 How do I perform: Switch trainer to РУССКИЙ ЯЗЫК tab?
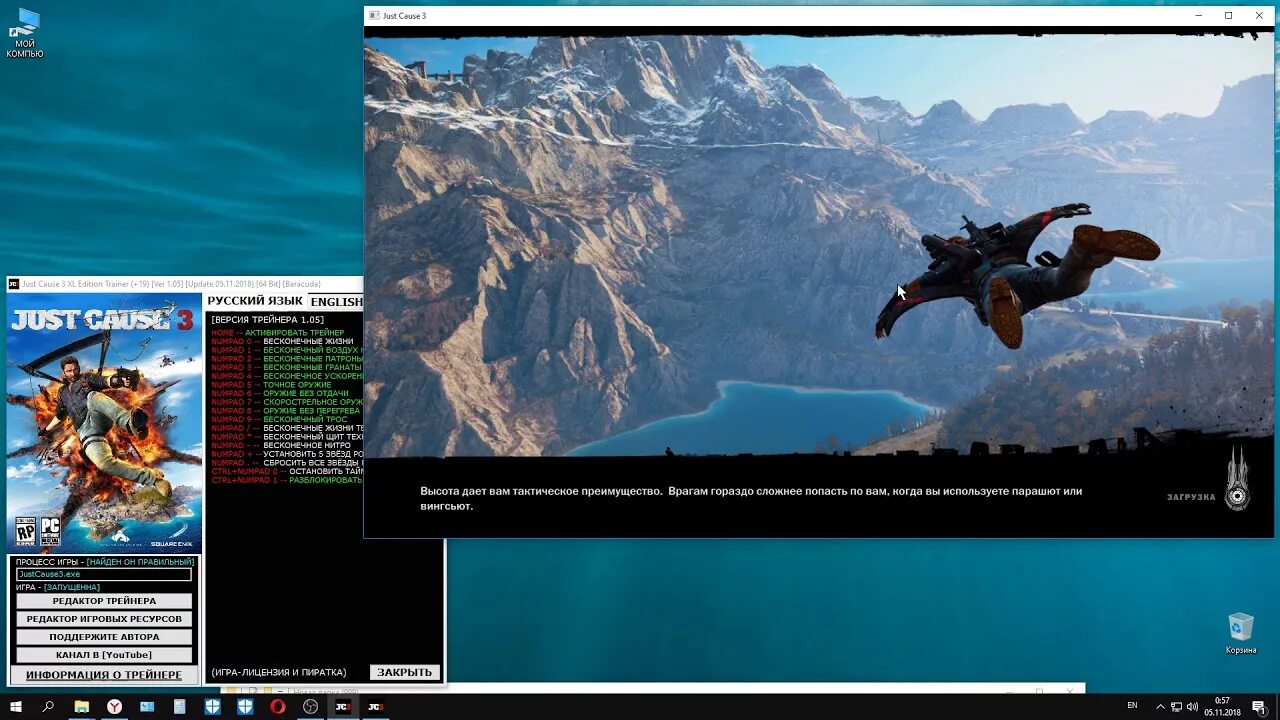click(x=255, y=301)
